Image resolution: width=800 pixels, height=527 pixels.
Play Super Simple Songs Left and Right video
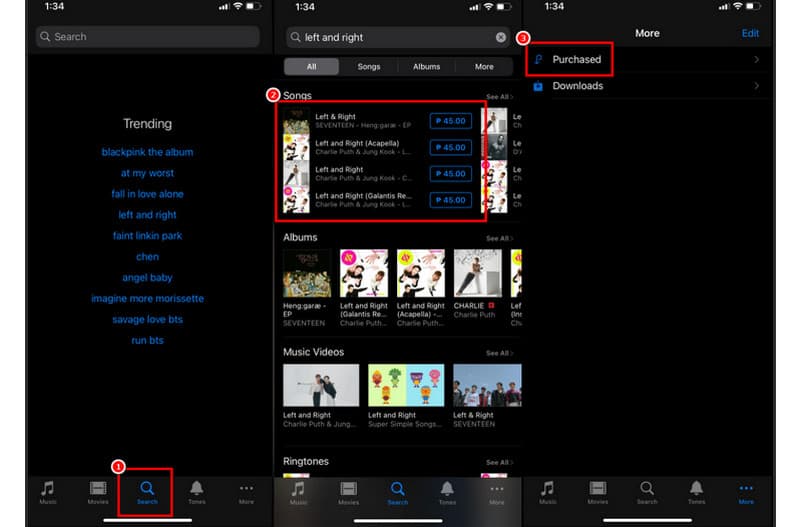point(406,385)
